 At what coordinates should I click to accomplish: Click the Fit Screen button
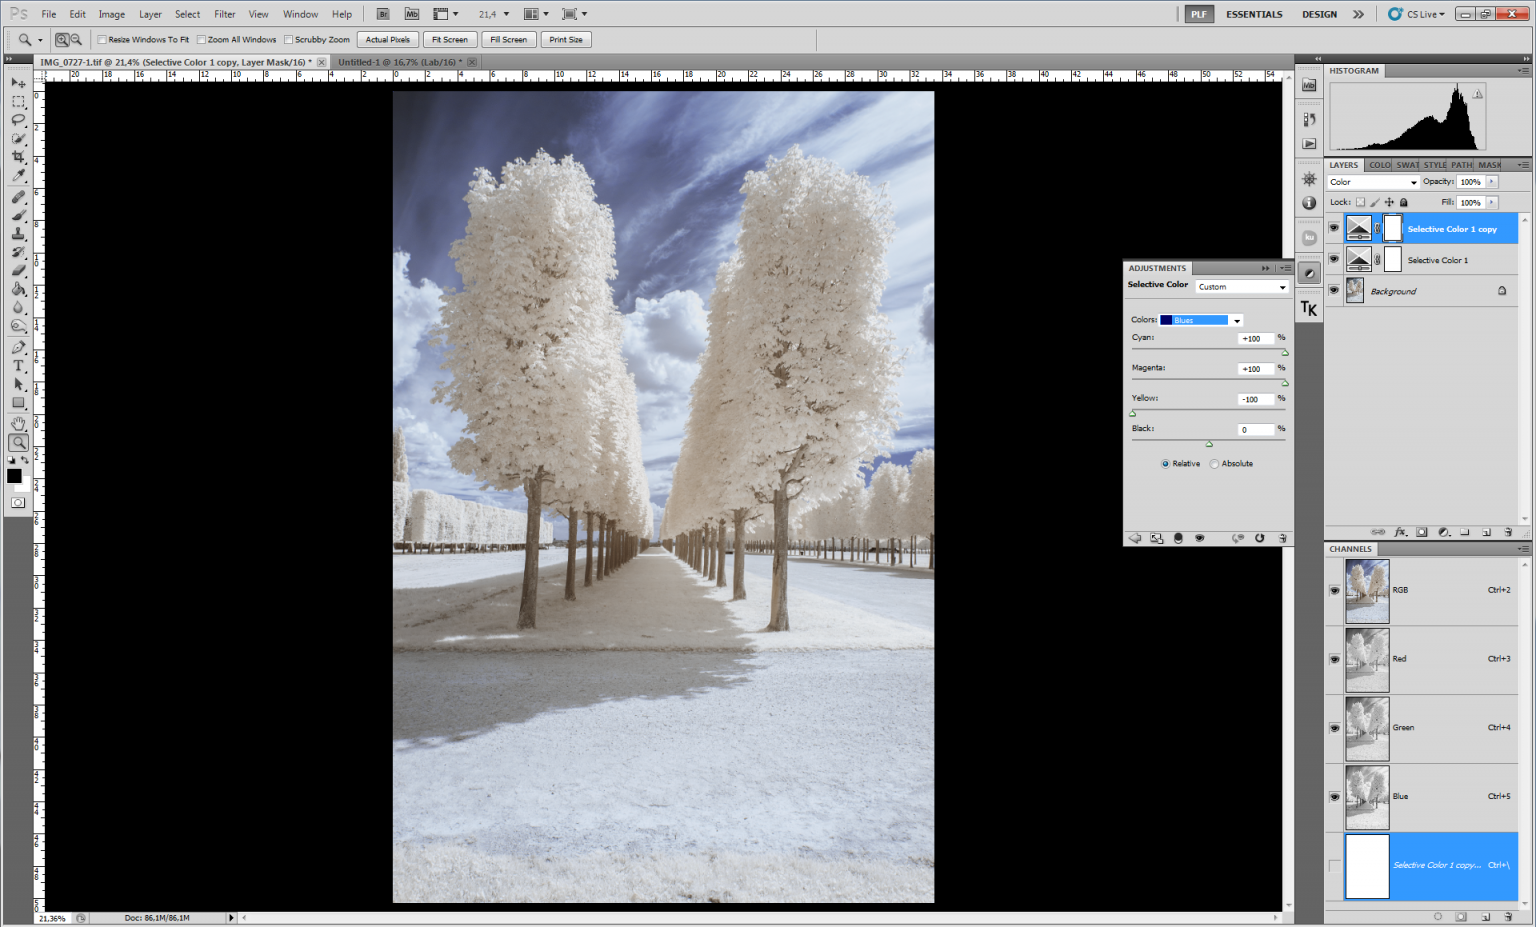(449, 40)
